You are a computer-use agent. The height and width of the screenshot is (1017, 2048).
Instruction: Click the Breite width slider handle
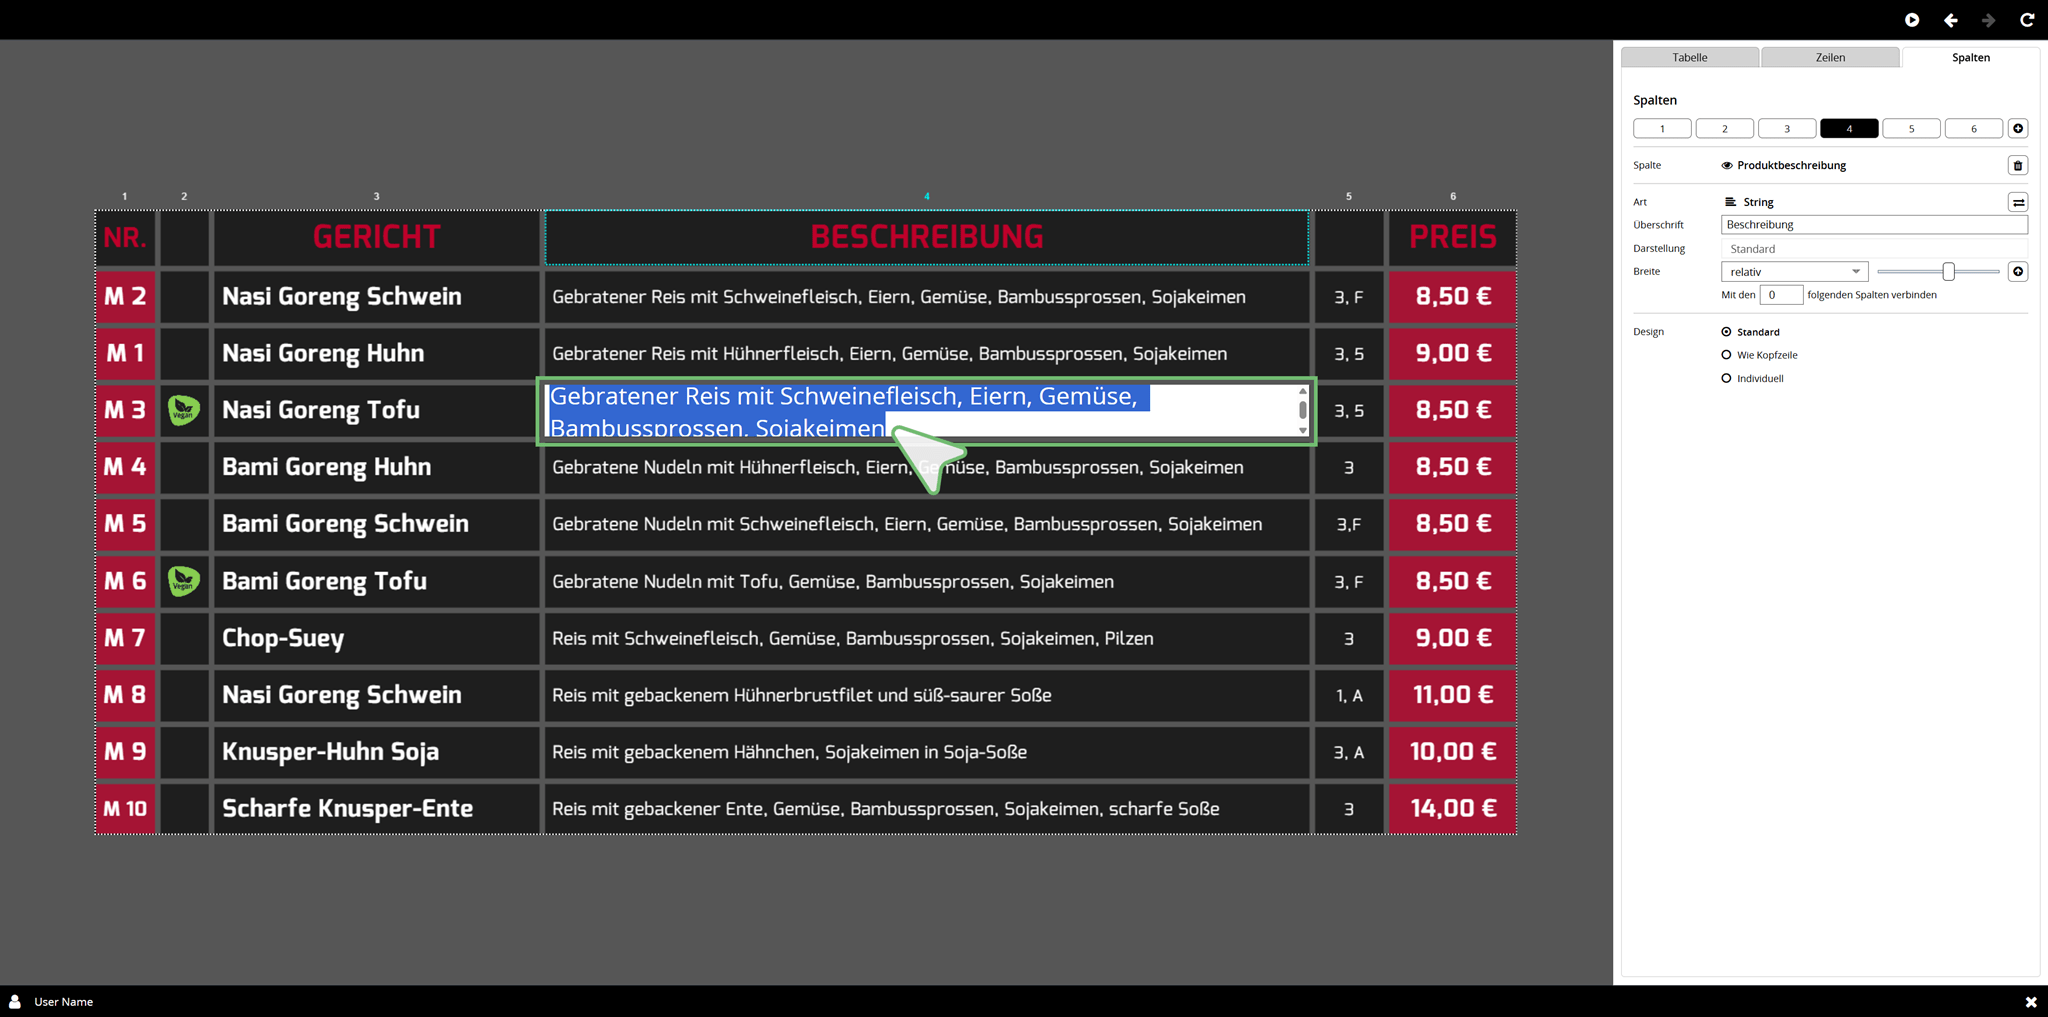point(1948,272)
